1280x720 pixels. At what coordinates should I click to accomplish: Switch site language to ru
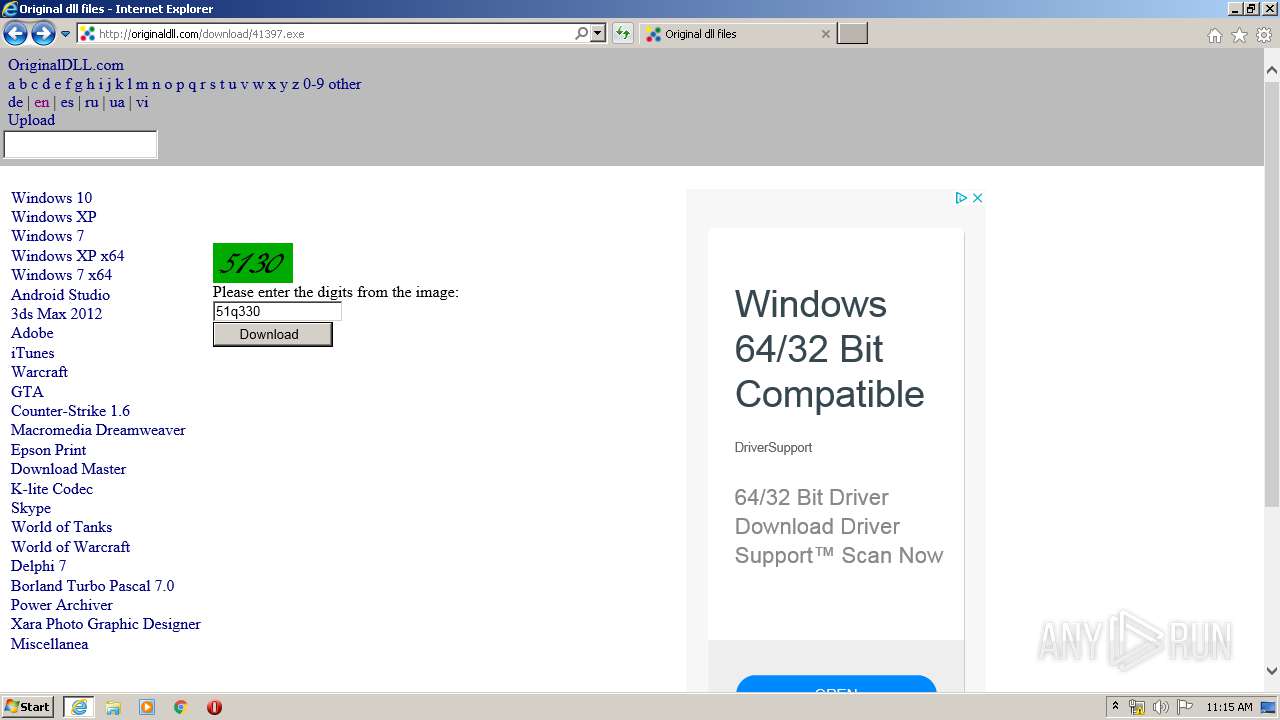tap(92, 102)
